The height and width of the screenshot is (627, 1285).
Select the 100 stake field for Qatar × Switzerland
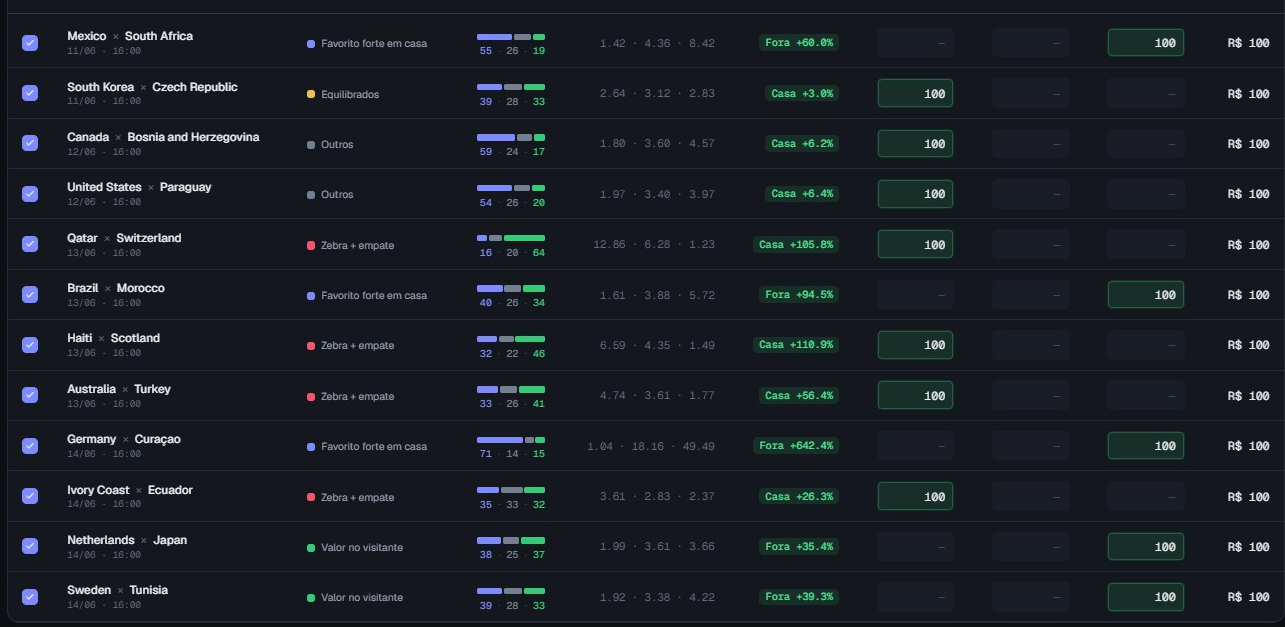[x=915, y=244]
